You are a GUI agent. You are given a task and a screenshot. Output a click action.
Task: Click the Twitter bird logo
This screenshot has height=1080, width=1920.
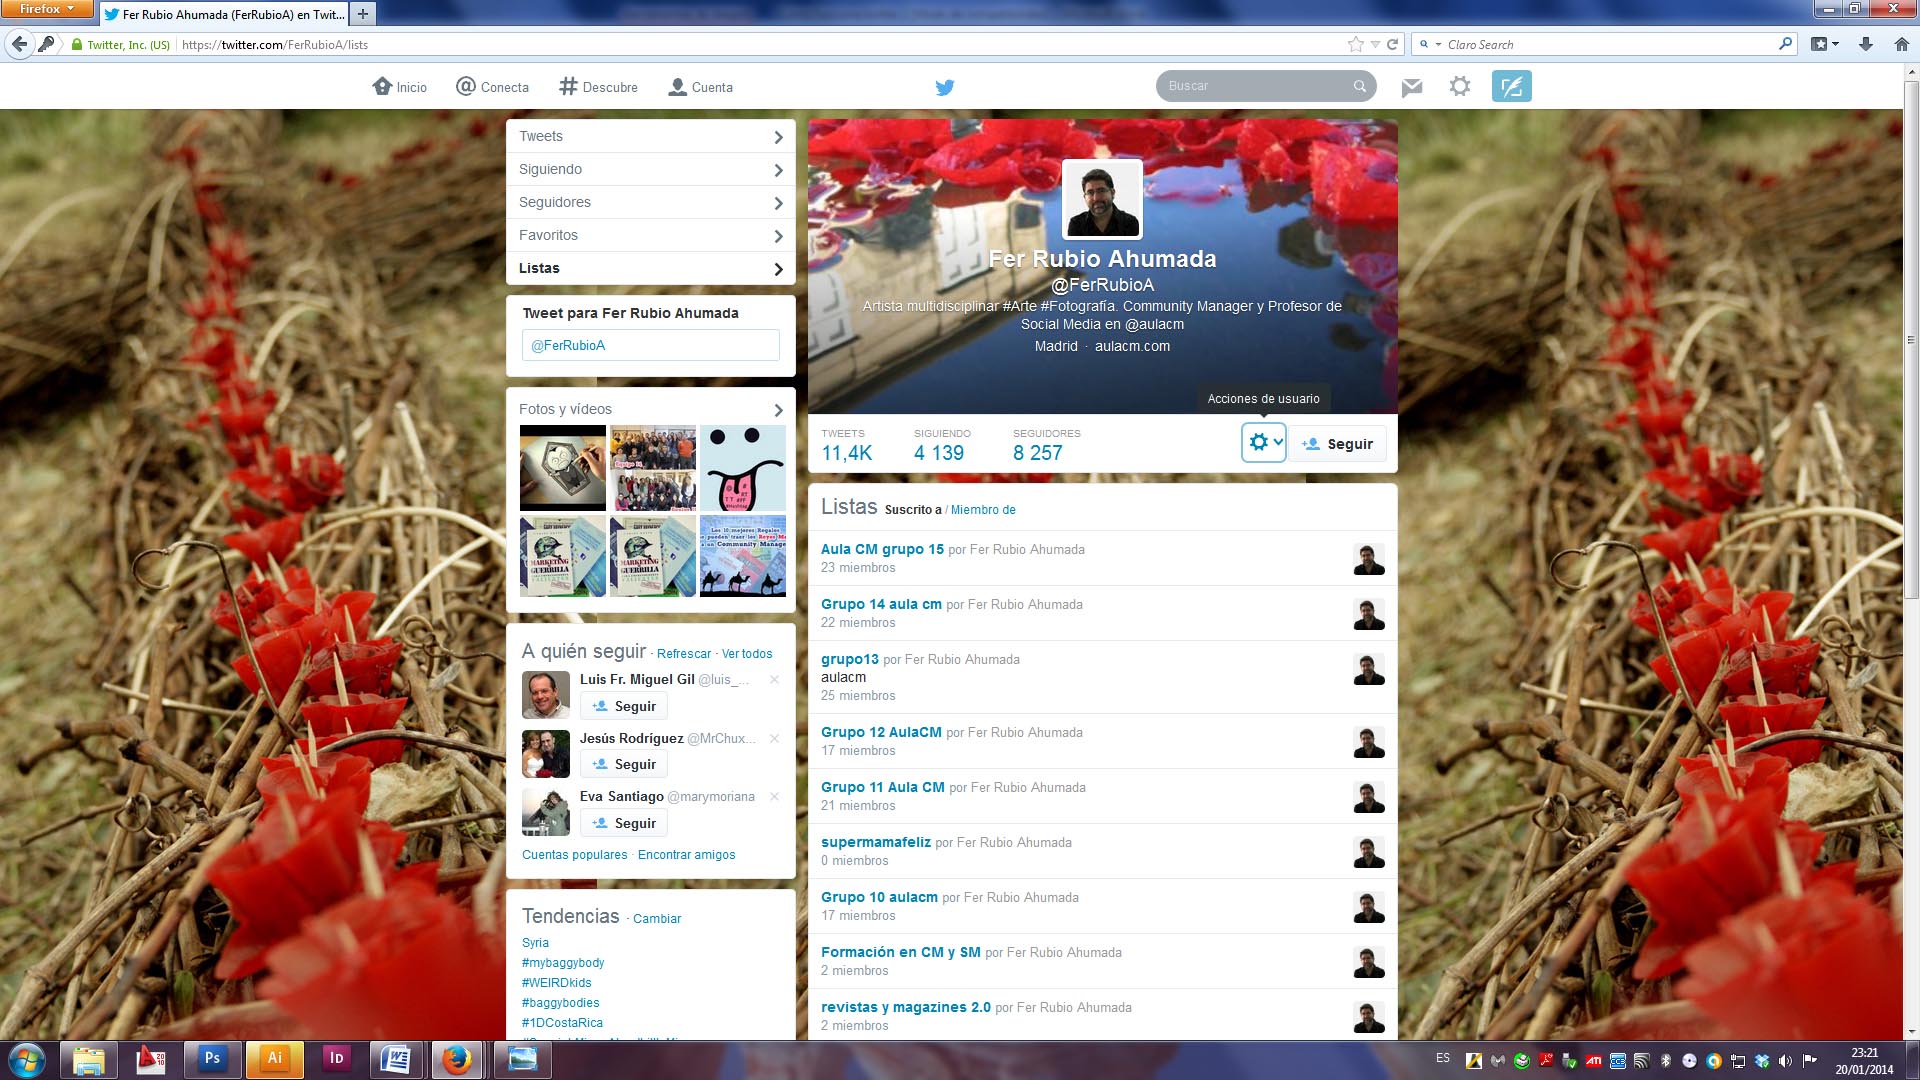(944, 87)
